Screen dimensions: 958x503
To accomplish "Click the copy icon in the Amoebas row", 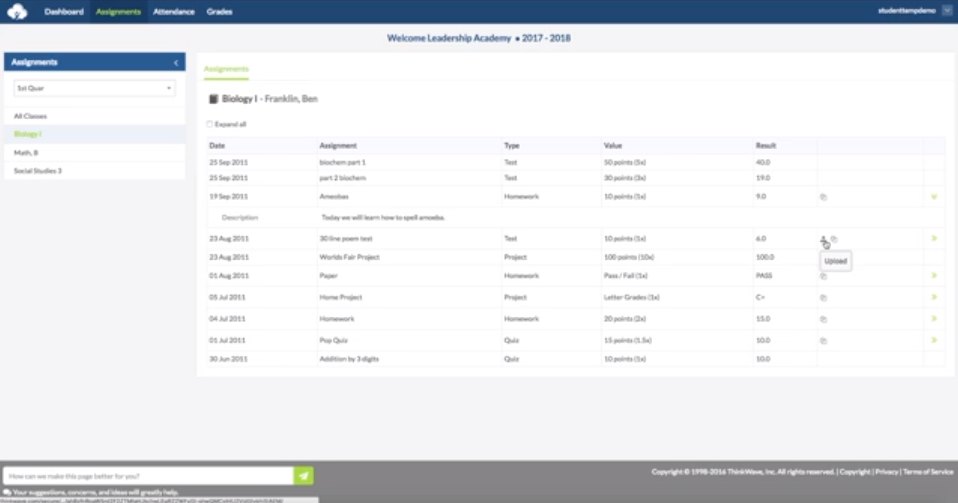I will coord(823,197).
